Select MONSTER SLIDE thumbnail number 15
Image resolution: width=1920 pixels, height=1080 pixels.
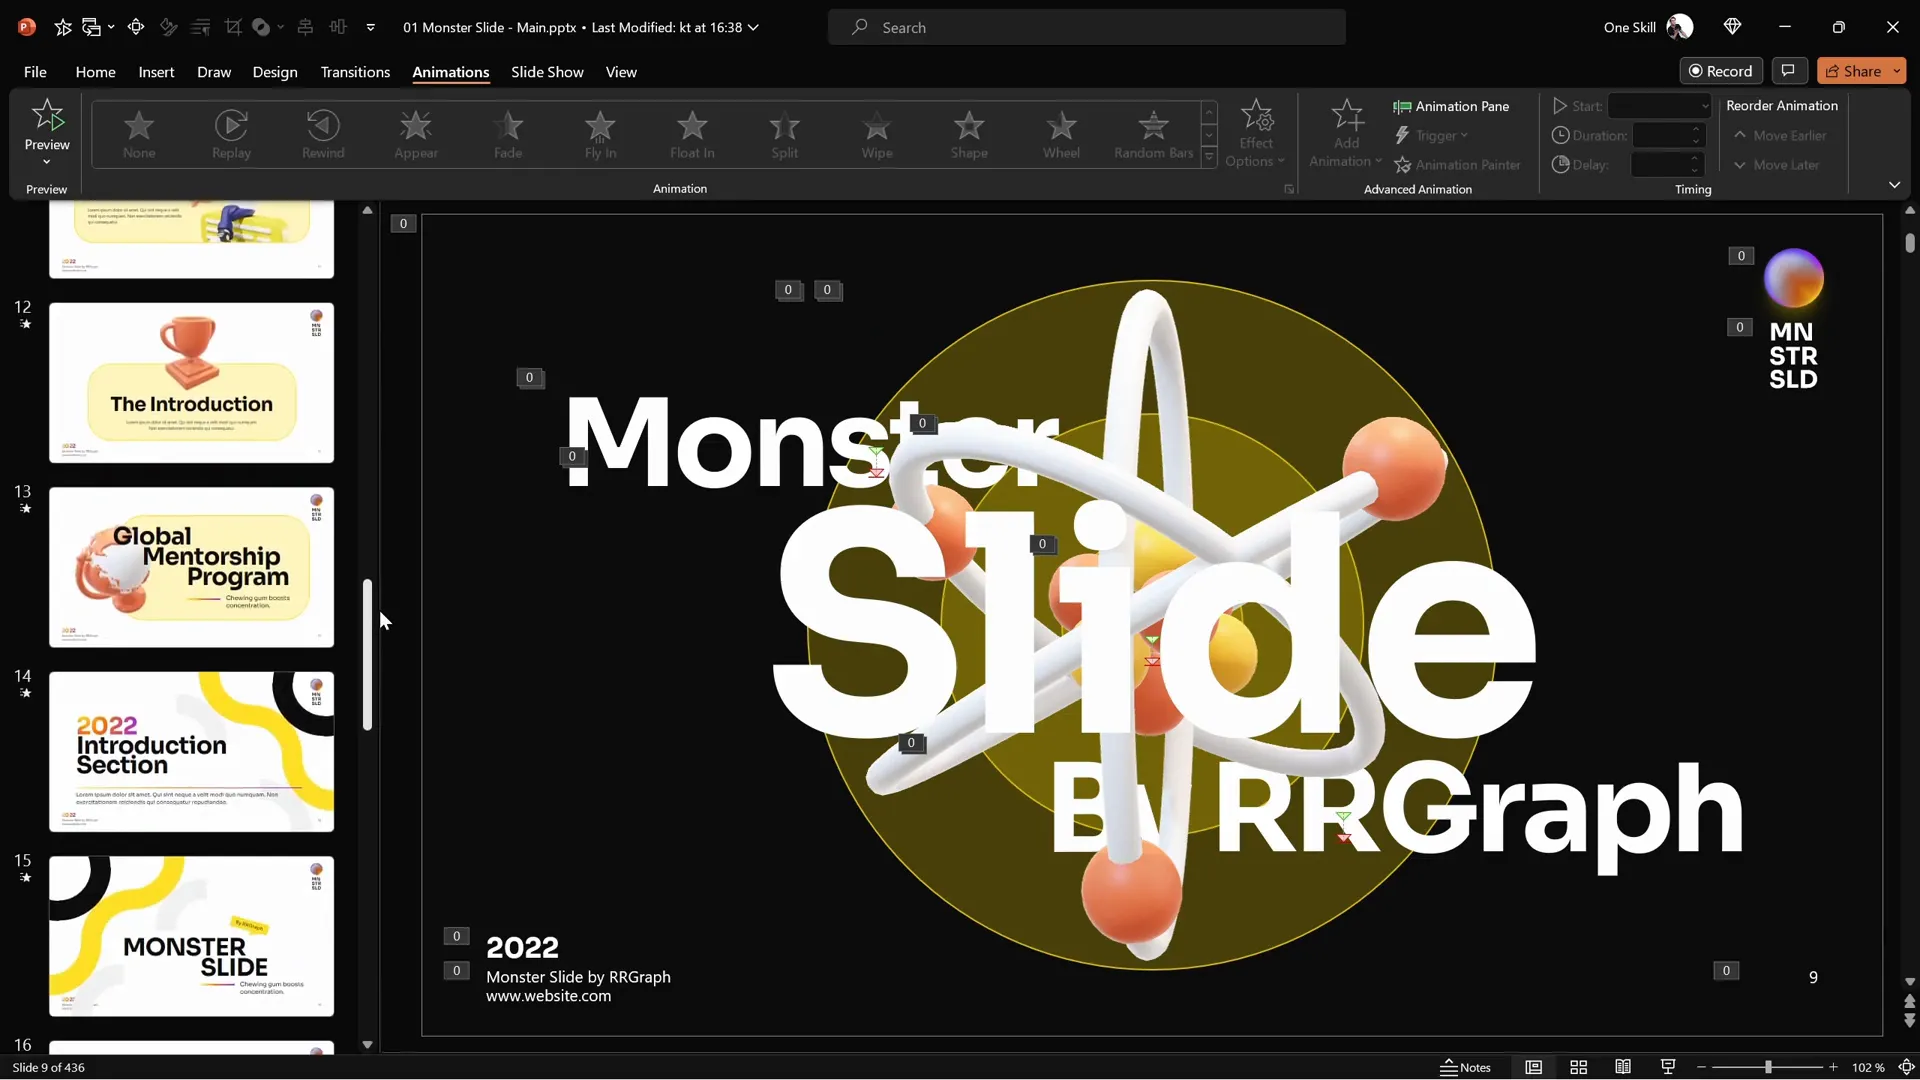[191, 936]
